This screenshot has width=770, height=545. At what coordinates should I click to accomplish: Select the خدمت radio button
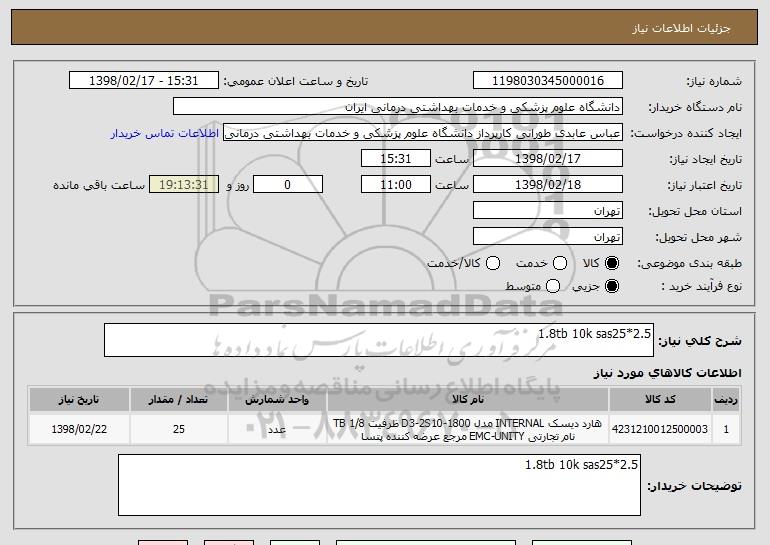click(x=560, y=264)
